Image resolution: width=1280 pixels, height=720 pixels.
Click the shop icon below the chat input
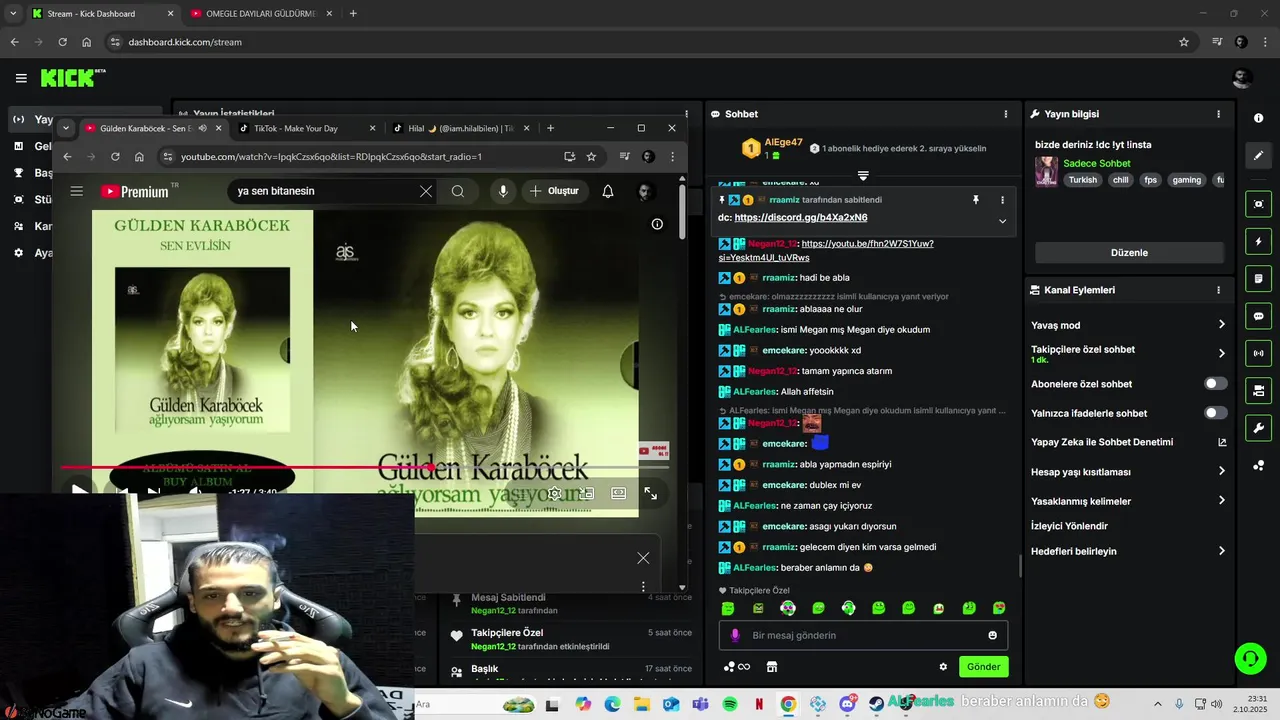[x=771, y=667]
